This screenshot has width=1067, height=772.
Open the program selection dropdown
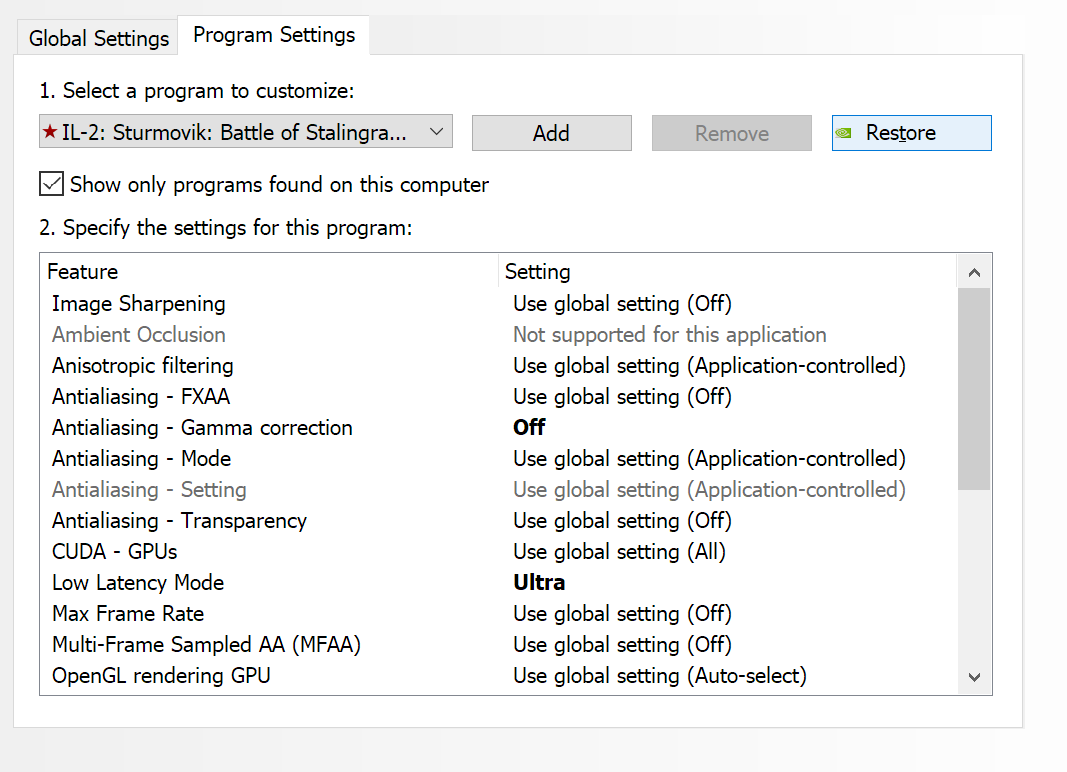pyautogui.click(x=436, y=132)
